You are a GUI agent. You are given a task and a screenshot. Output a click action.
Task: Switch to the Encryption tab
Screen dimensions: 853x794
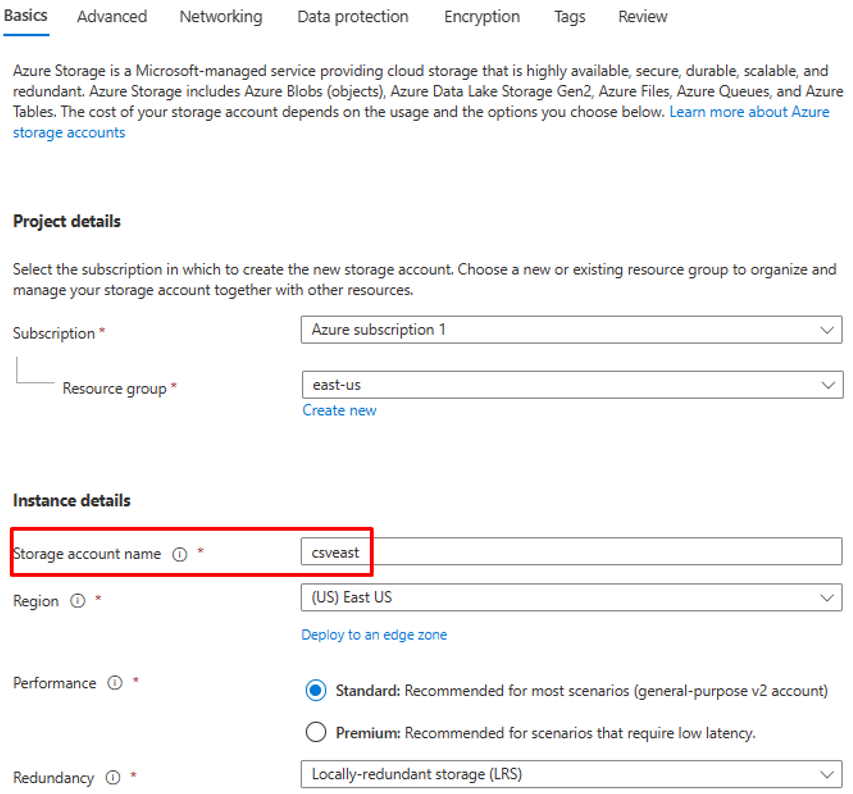tap(482, 17)
